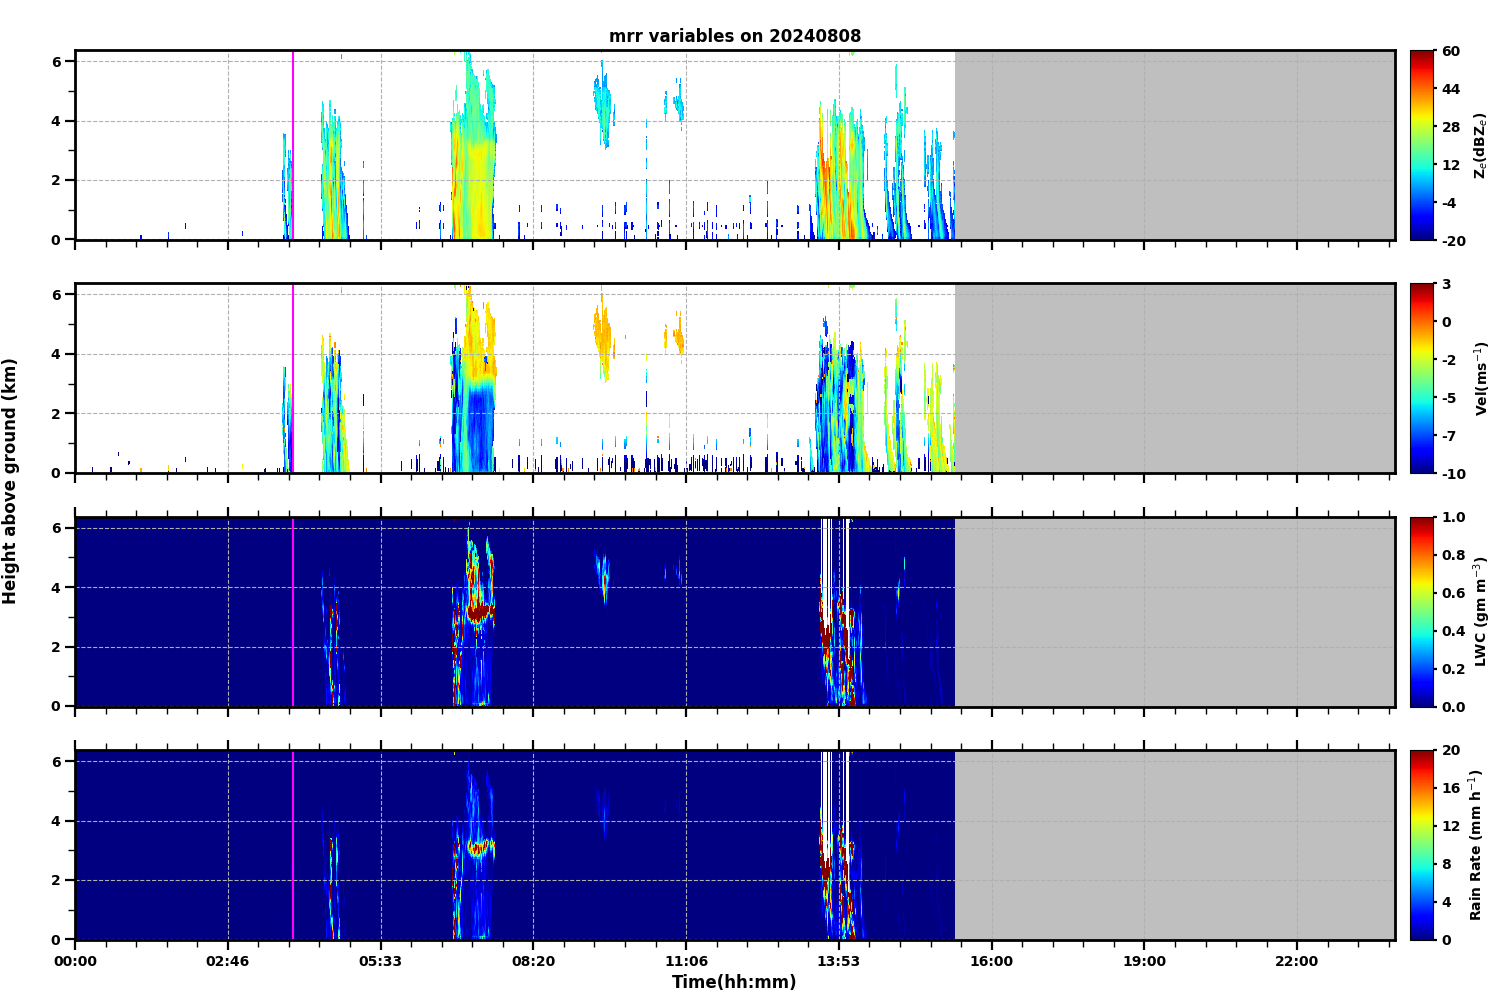Click the grey no-data region in reflectivity panel
Screen dimensions: 1500x1000
tap(1175, 145)
